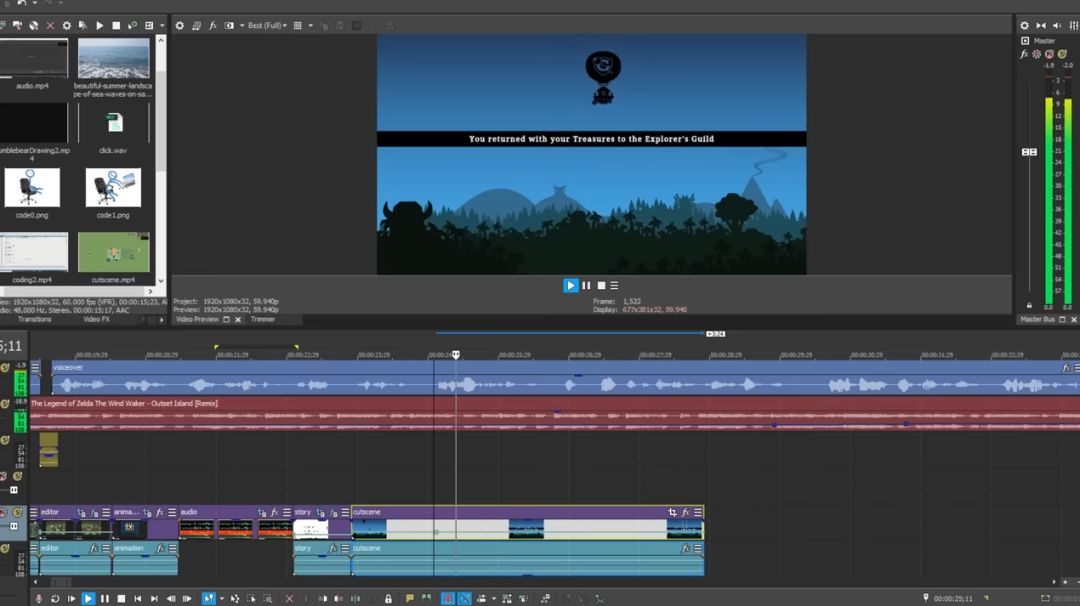
Task: Toggle Master fader channel lock icon
Action: 1029,304
